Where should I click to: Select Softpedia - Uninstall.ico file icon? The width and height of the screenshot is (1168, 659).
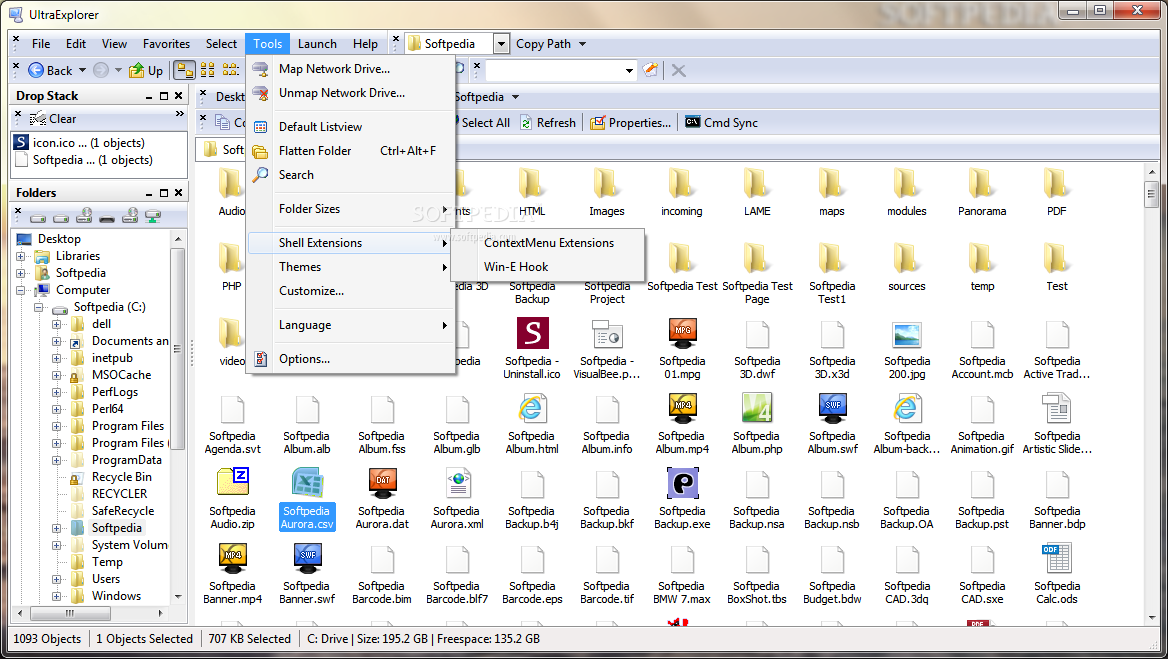tap(533, 333)
